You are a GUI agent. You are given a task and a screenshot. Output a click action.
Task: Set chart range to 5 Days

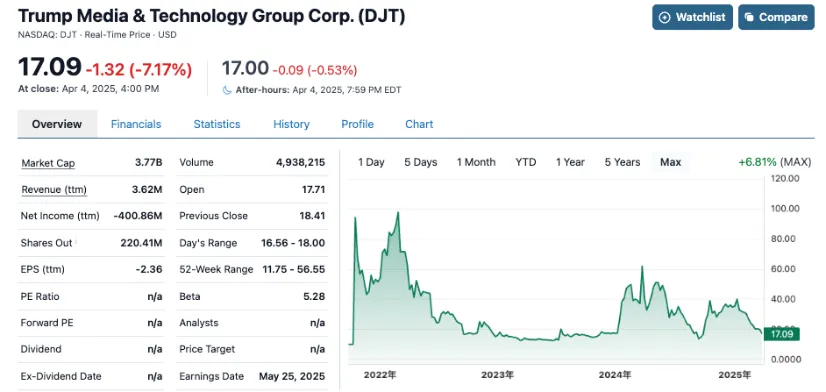421,162
